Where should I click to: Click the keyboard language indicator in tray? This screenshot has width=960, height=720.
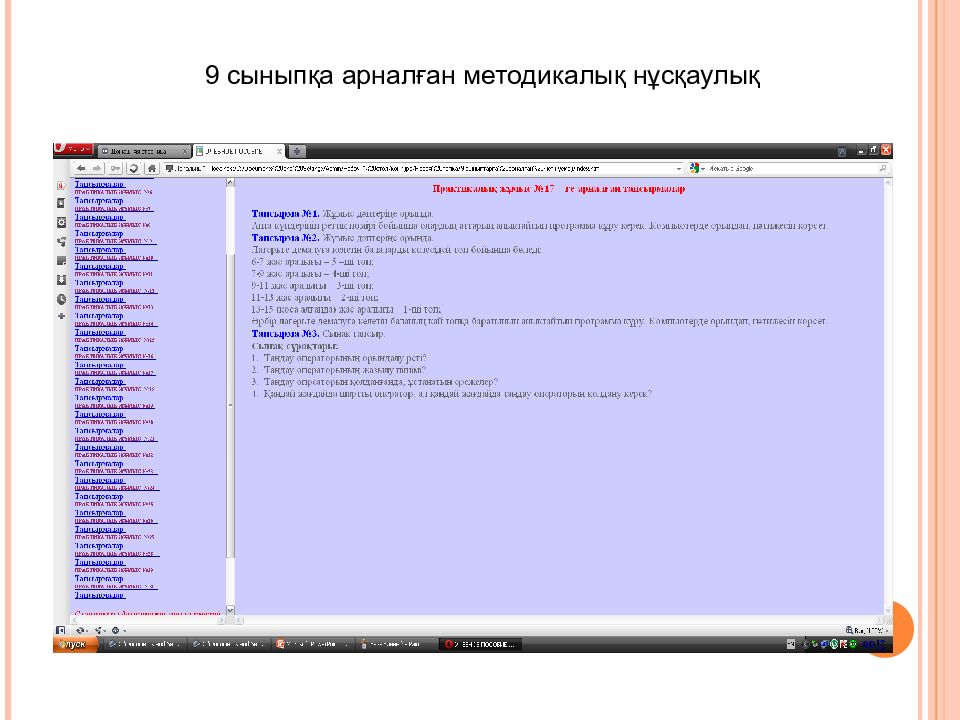(791, 644)
